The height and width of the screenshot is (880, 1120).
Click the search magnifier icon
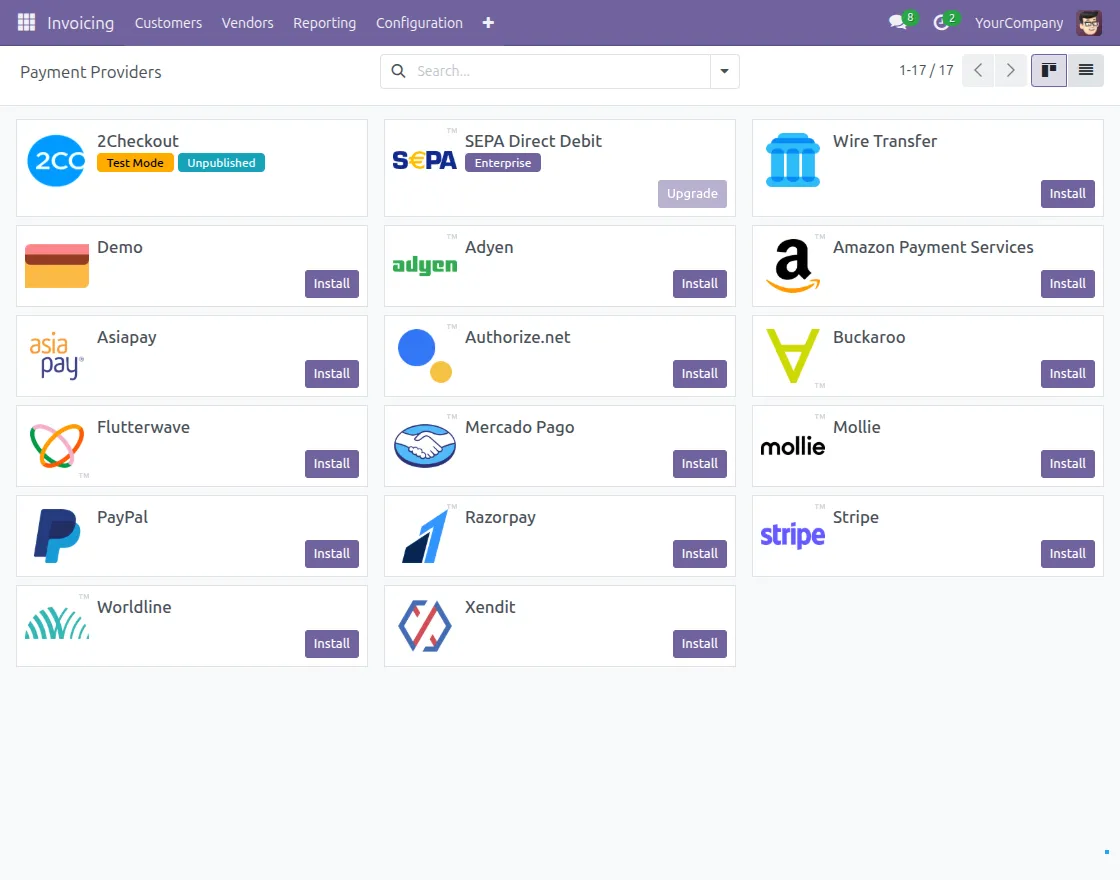[x=398, y=71]
